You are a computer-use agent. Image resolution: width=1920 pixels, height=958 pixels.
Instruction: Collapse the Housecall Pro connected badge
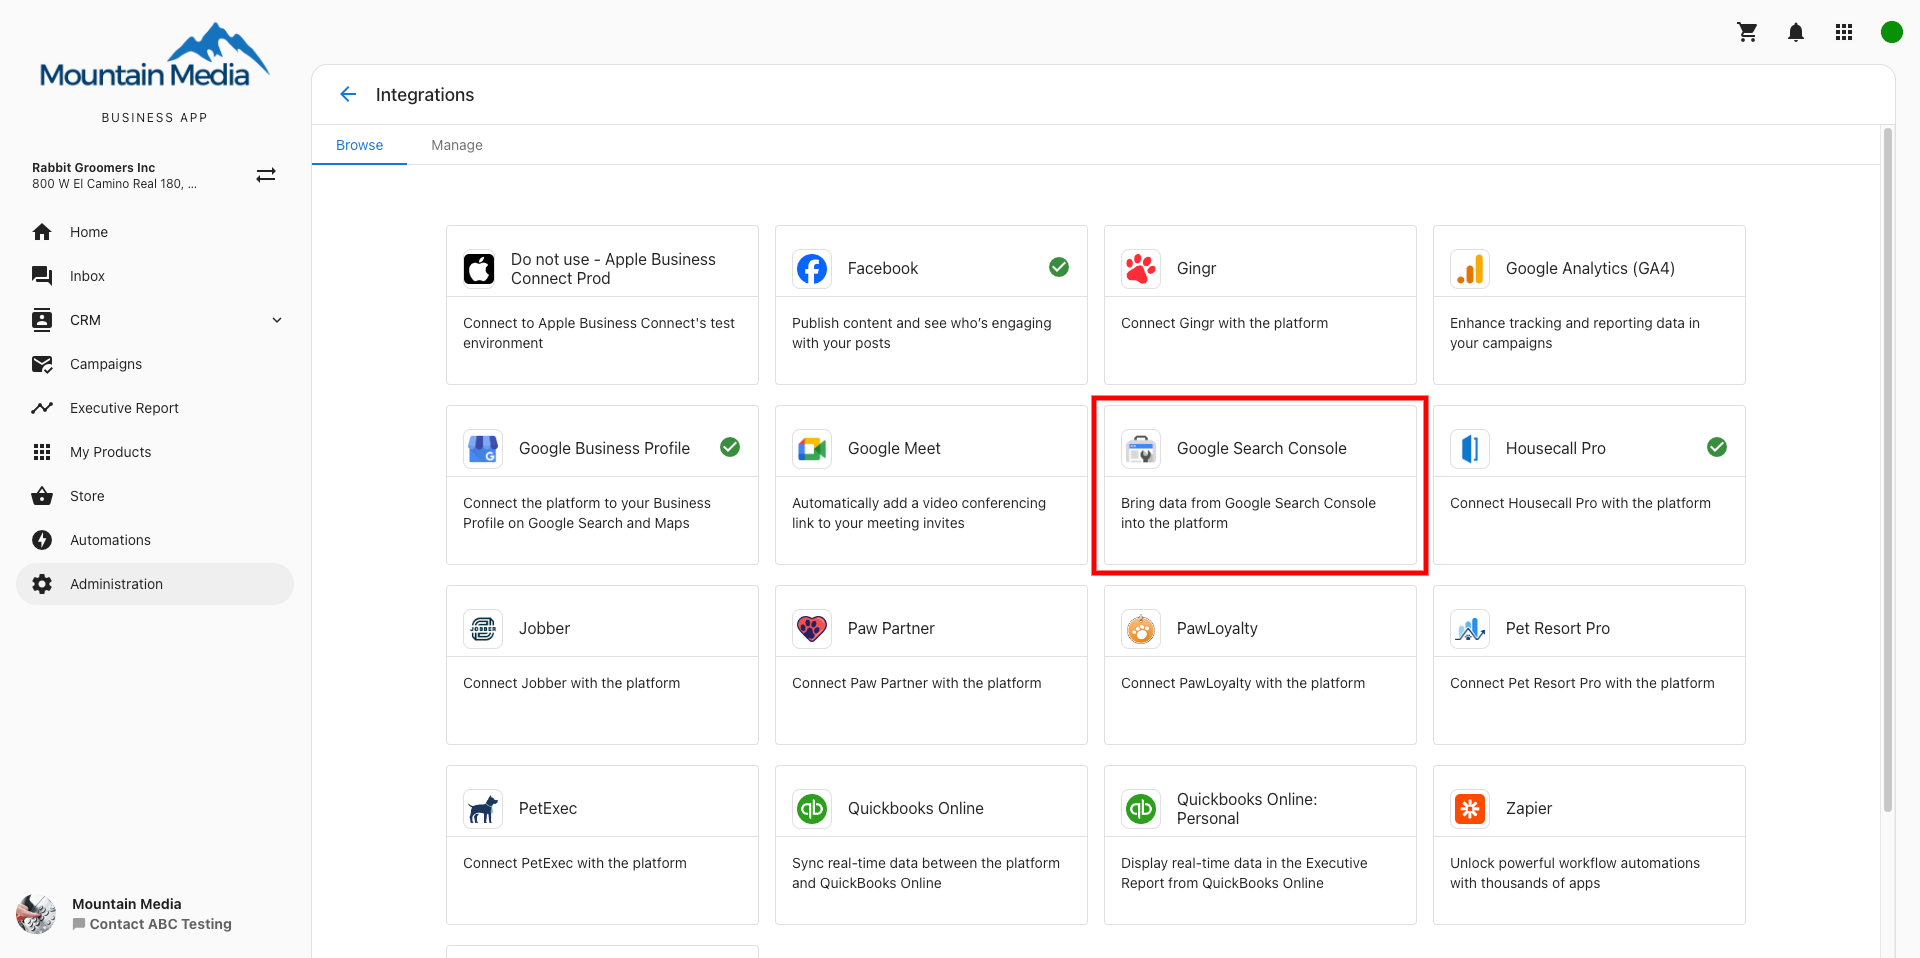pyautogui.click(x=1717, y=447)
